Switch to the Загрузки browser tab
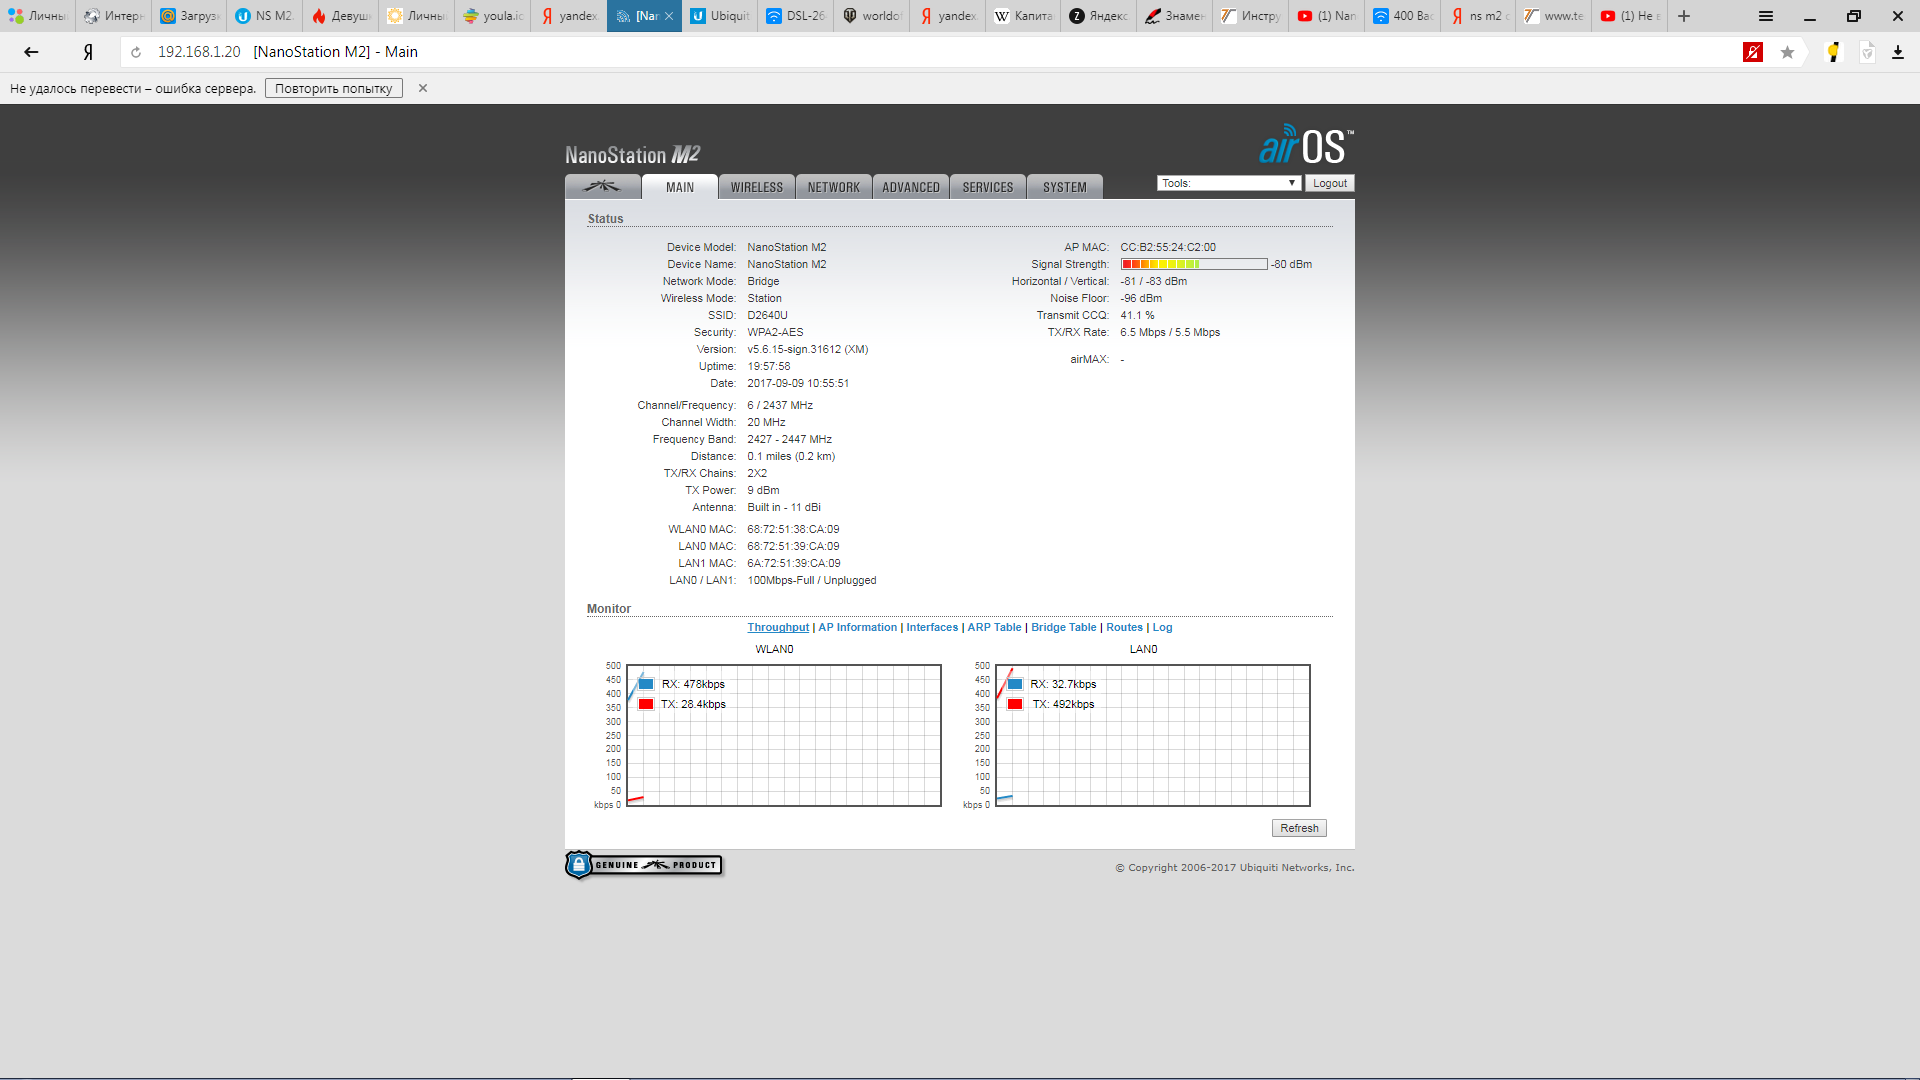Image resolution: width=1920 pixels, height=1080 pixels. click(x=189, y=16)
